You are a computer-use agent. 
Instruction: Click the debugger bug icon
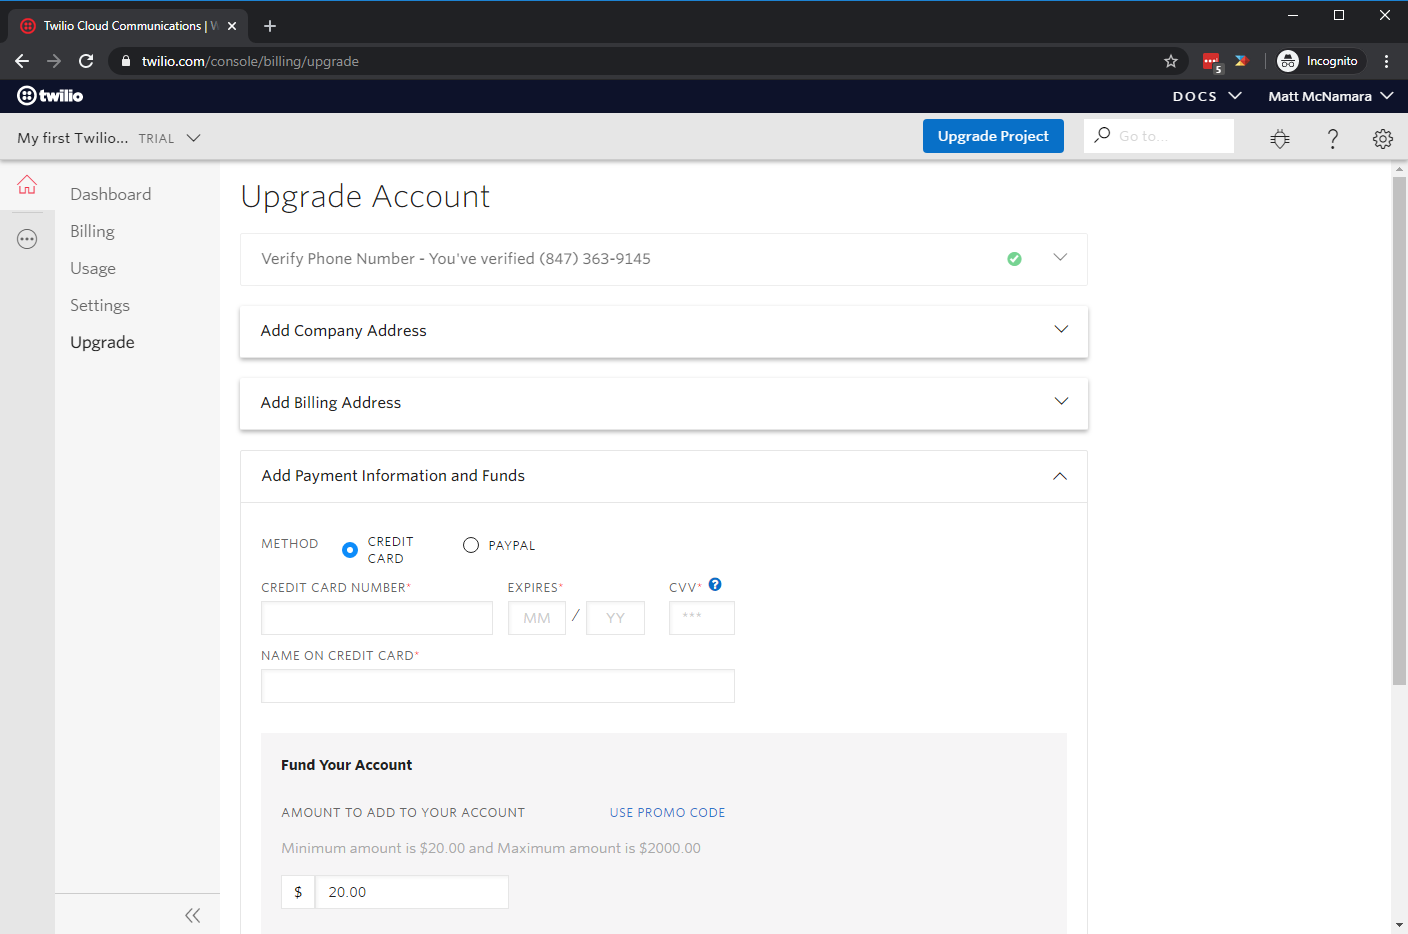point(1280,138)
